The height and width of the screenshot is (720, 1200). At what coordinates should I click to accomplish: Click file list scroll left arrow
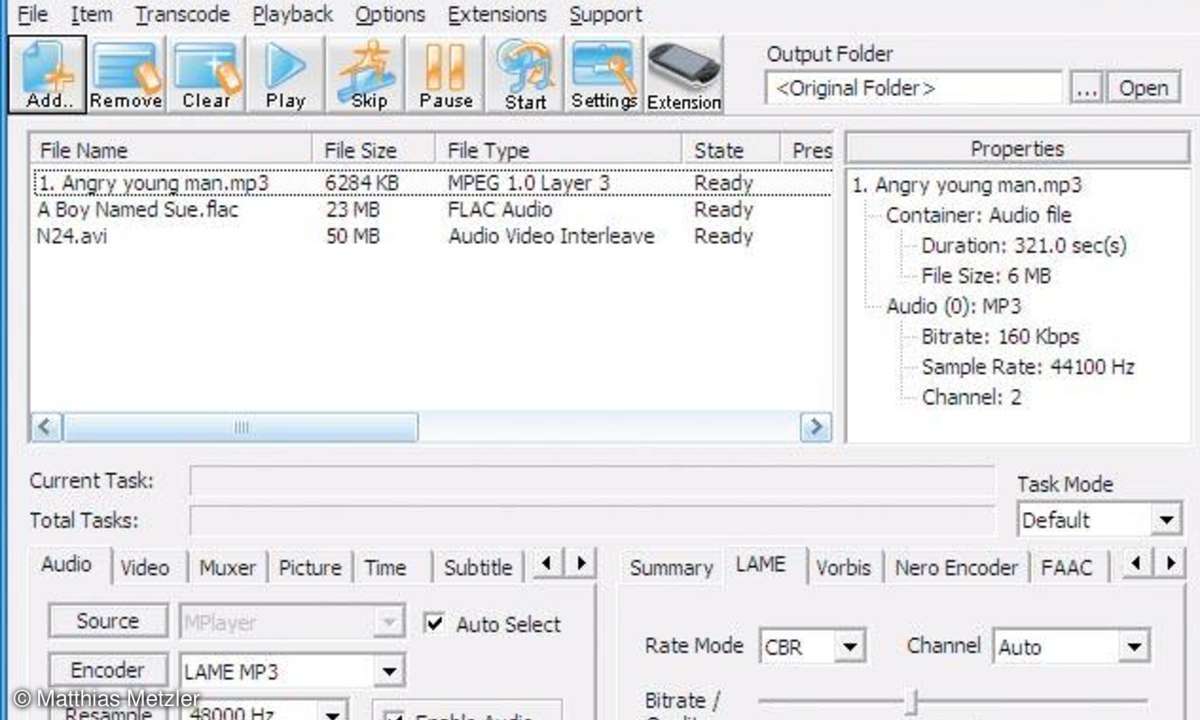point(45,427)
